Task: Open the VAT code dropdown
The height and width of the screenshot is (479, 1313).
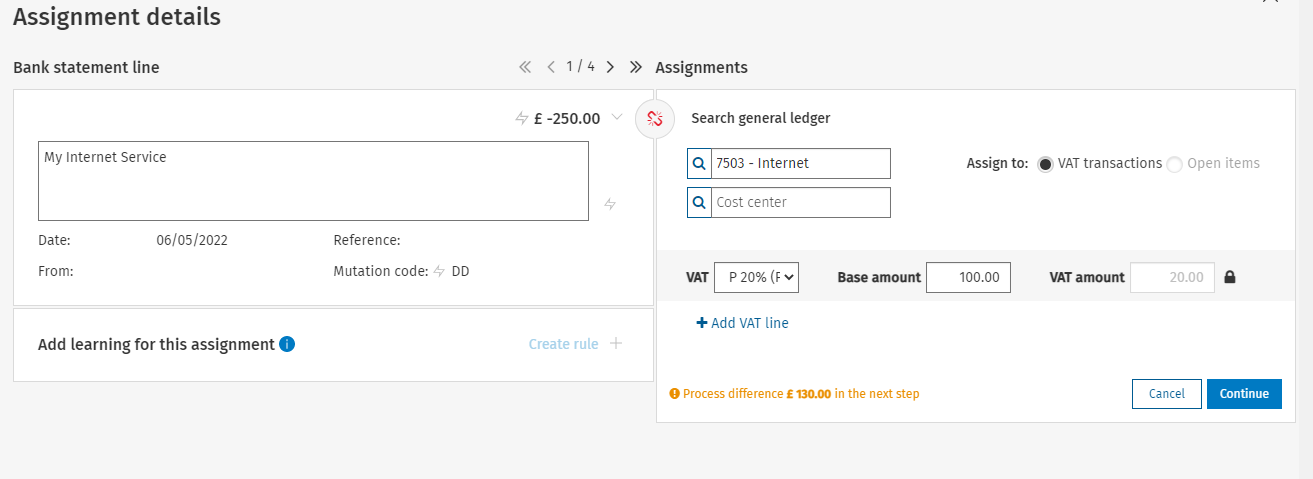Action: [x=756, y=277]
